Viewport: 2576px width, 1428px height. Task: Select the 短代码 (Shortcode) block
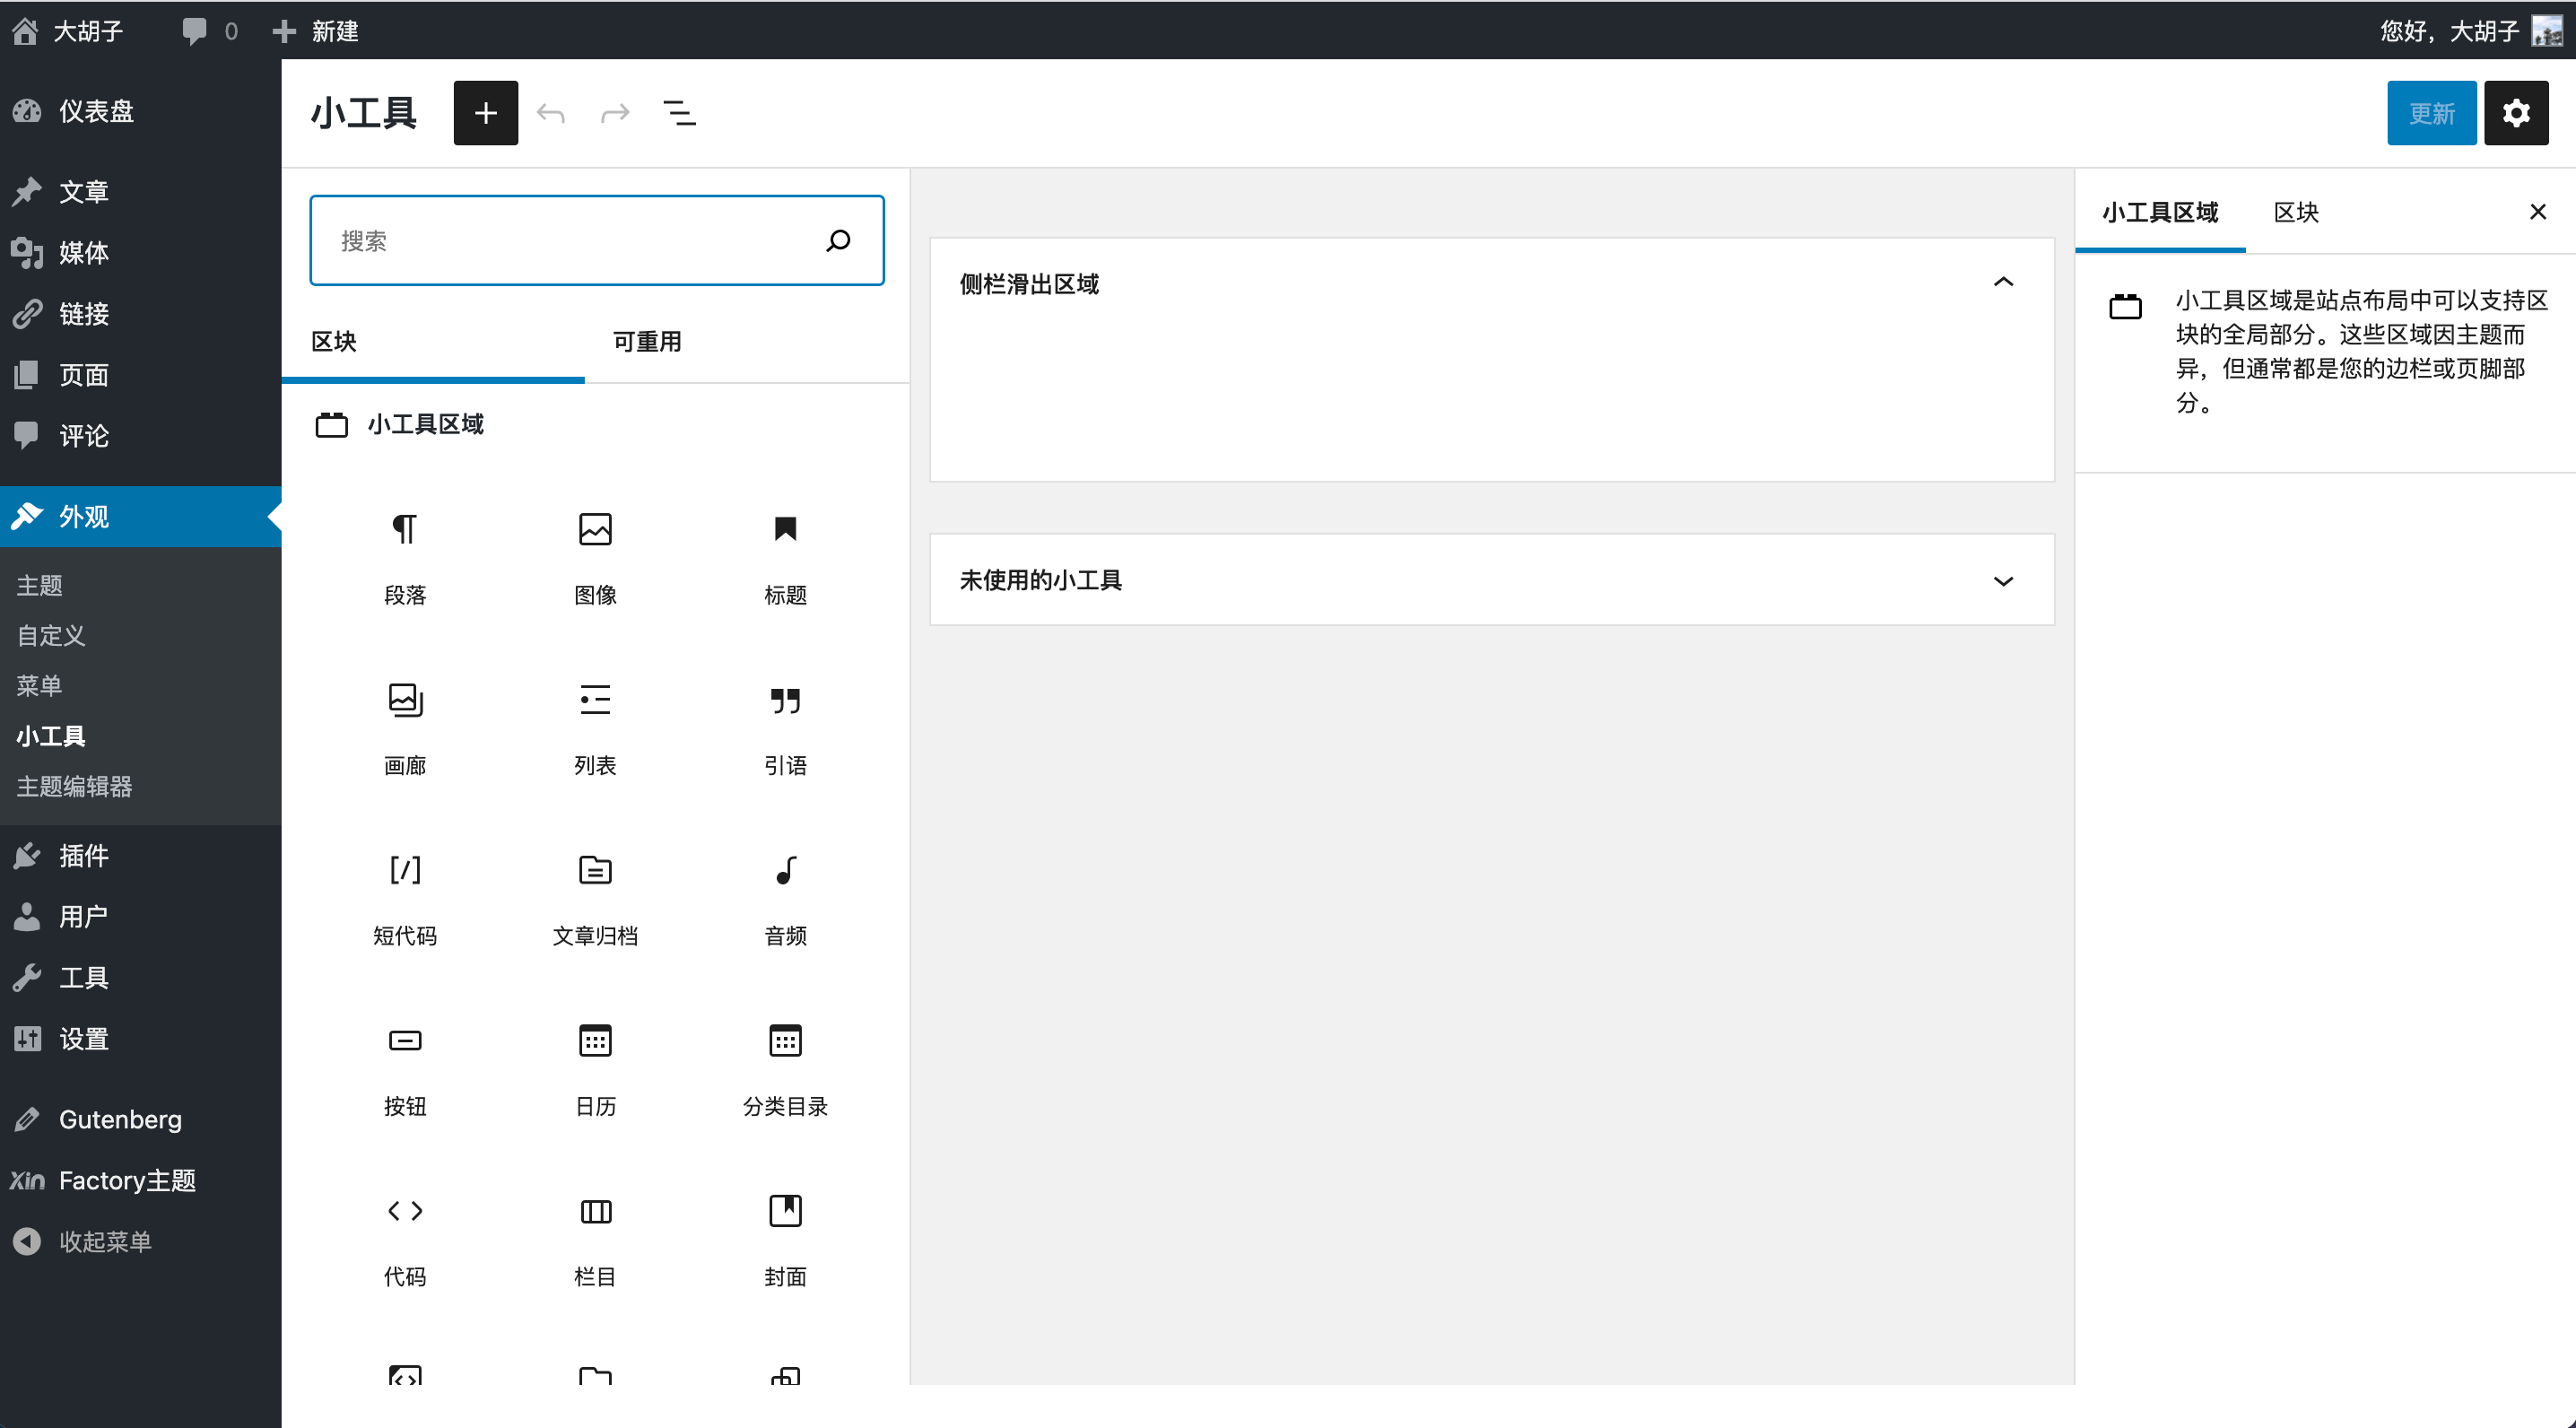pos(405,897)
